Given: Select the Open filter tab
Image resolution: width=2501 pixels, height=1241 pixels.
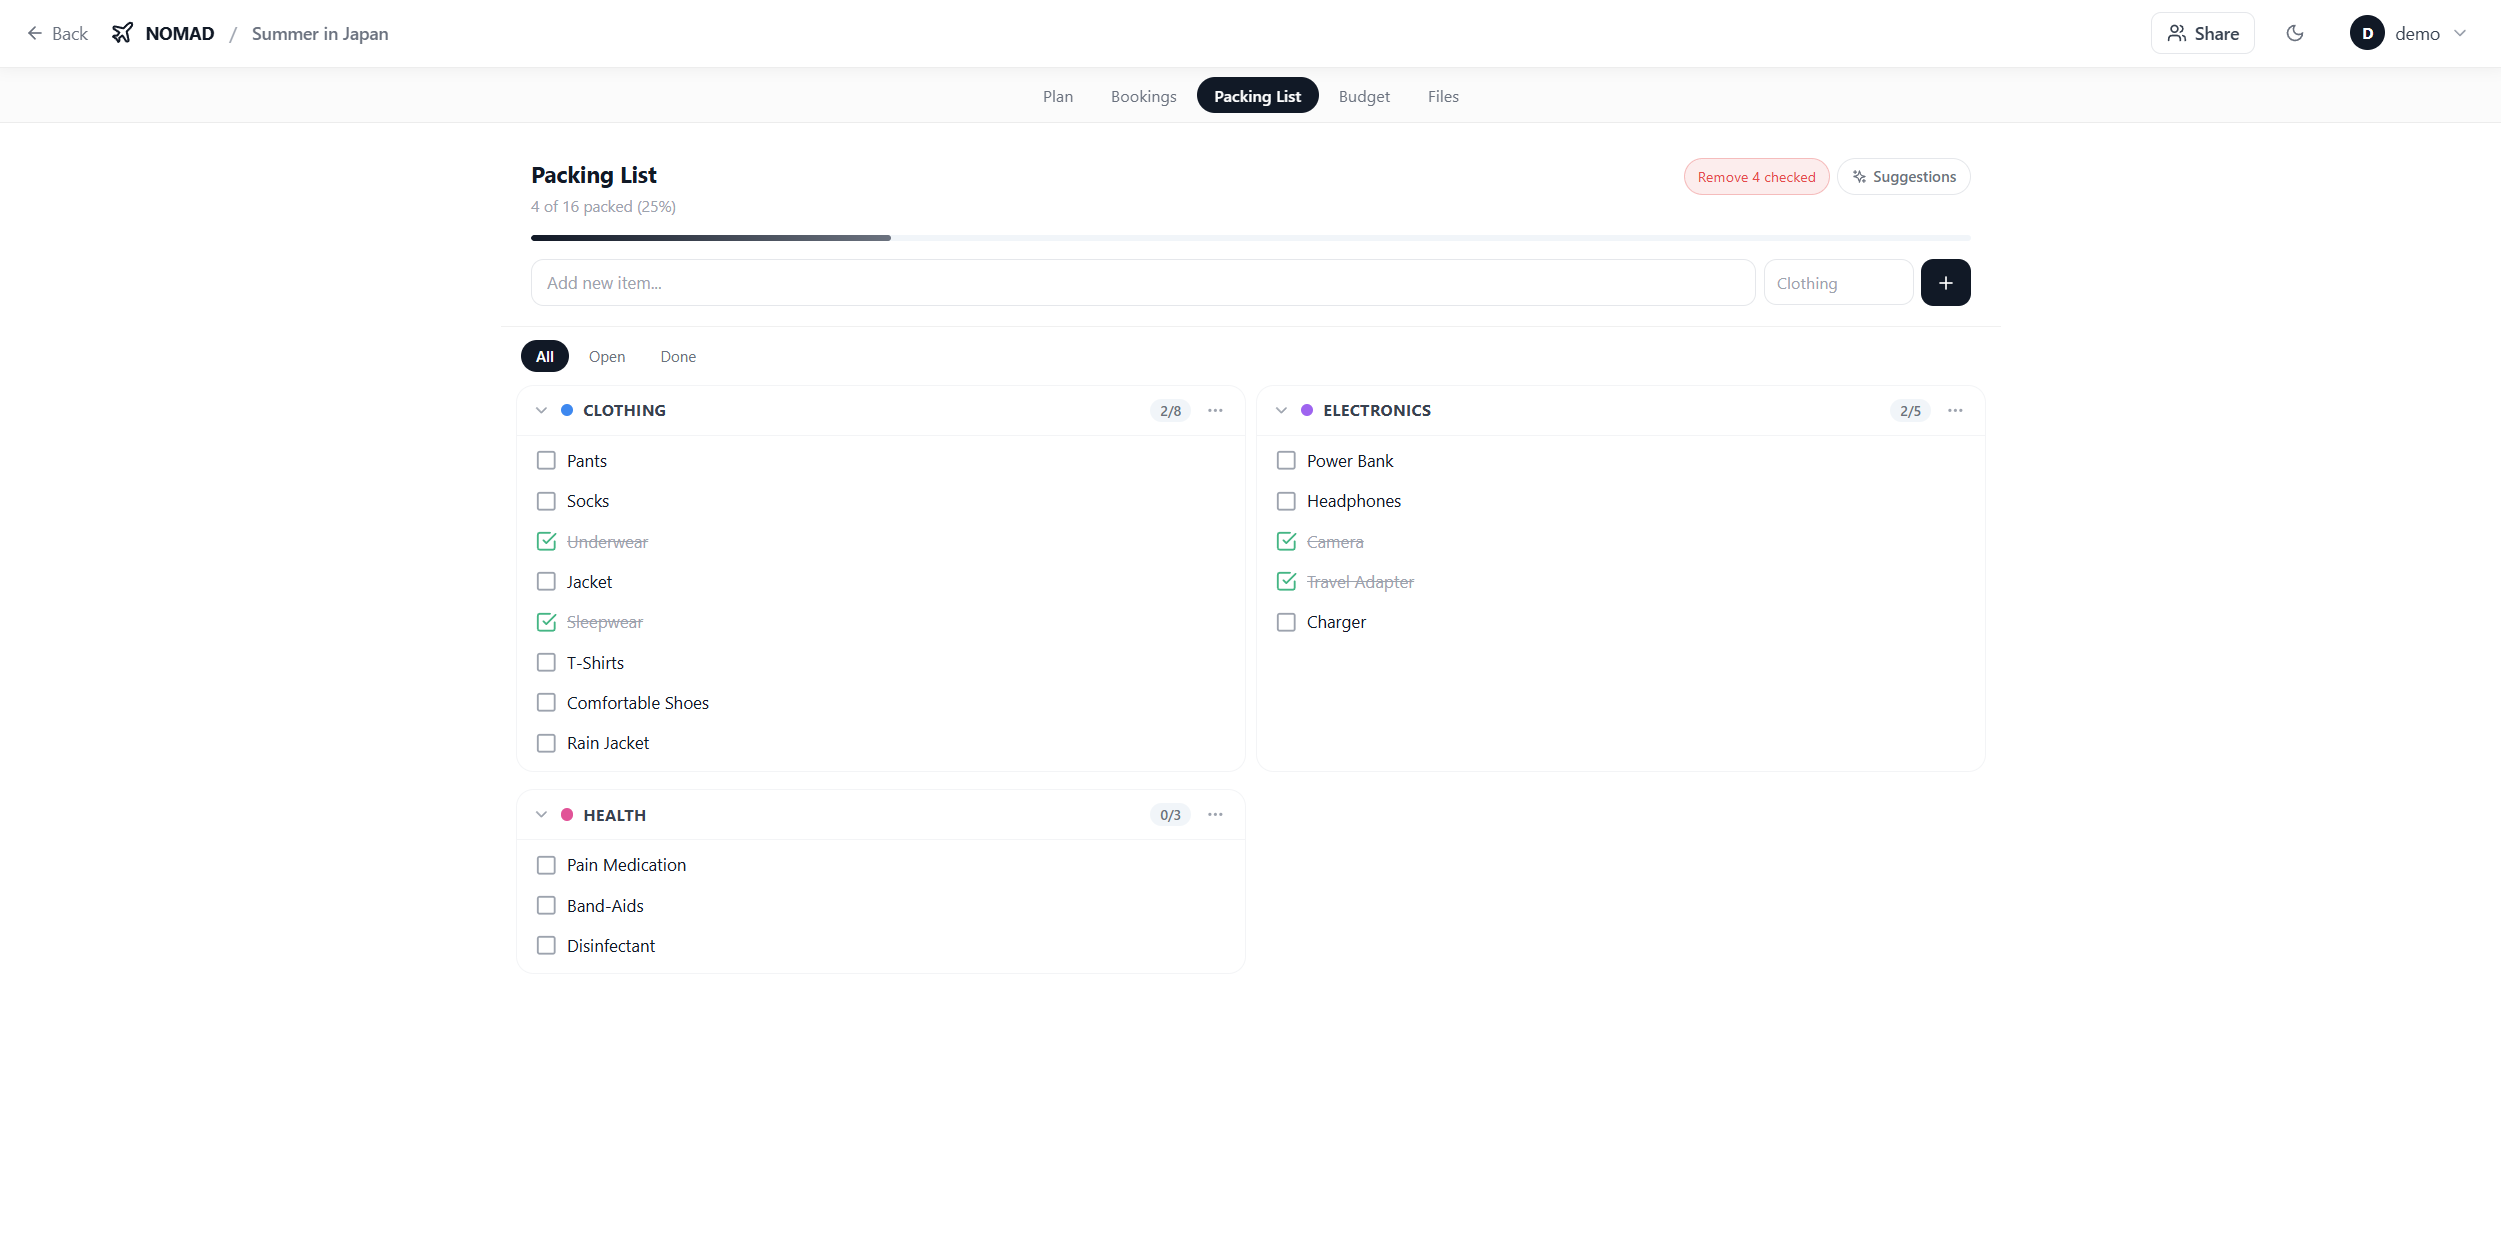Looking at the screenshot, I should pos(606,357).
